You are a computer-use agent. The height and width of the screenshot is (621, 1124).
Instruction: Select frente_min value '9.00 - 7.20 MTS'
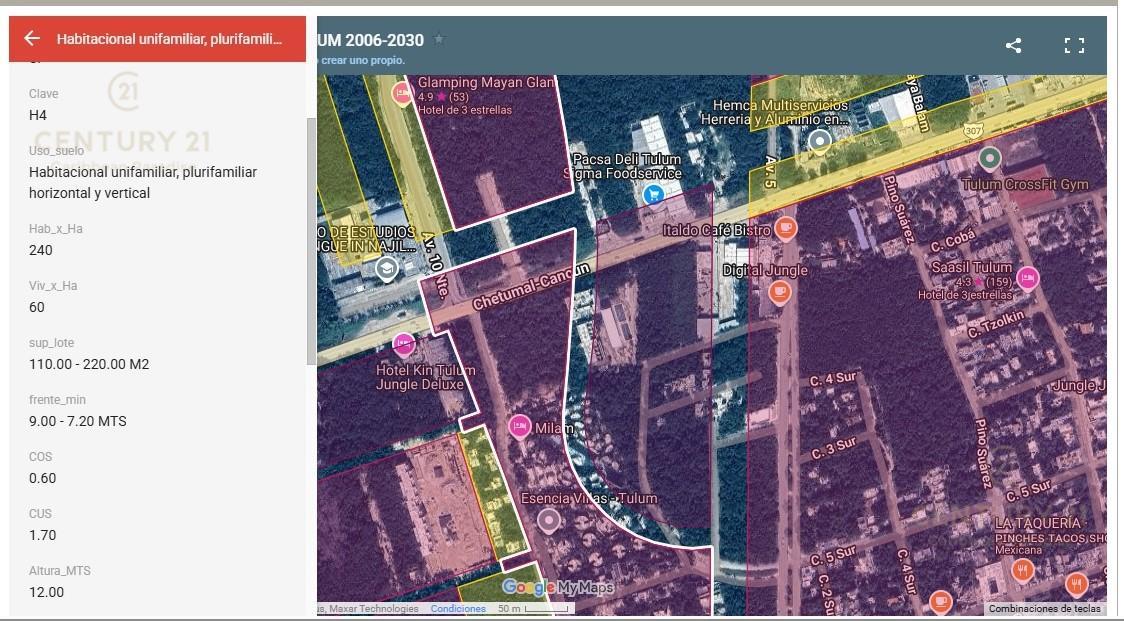point(77,422)
